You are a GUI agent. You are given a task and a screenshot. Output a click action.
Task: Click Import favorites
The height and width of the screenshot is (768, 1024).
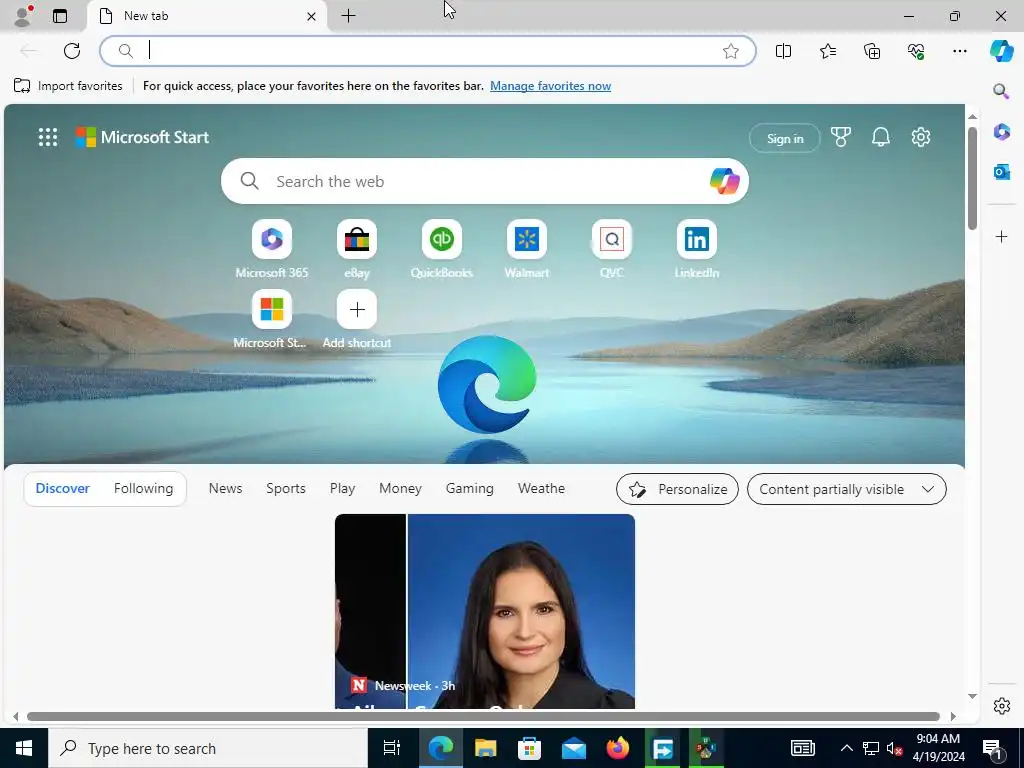(68, 86)
